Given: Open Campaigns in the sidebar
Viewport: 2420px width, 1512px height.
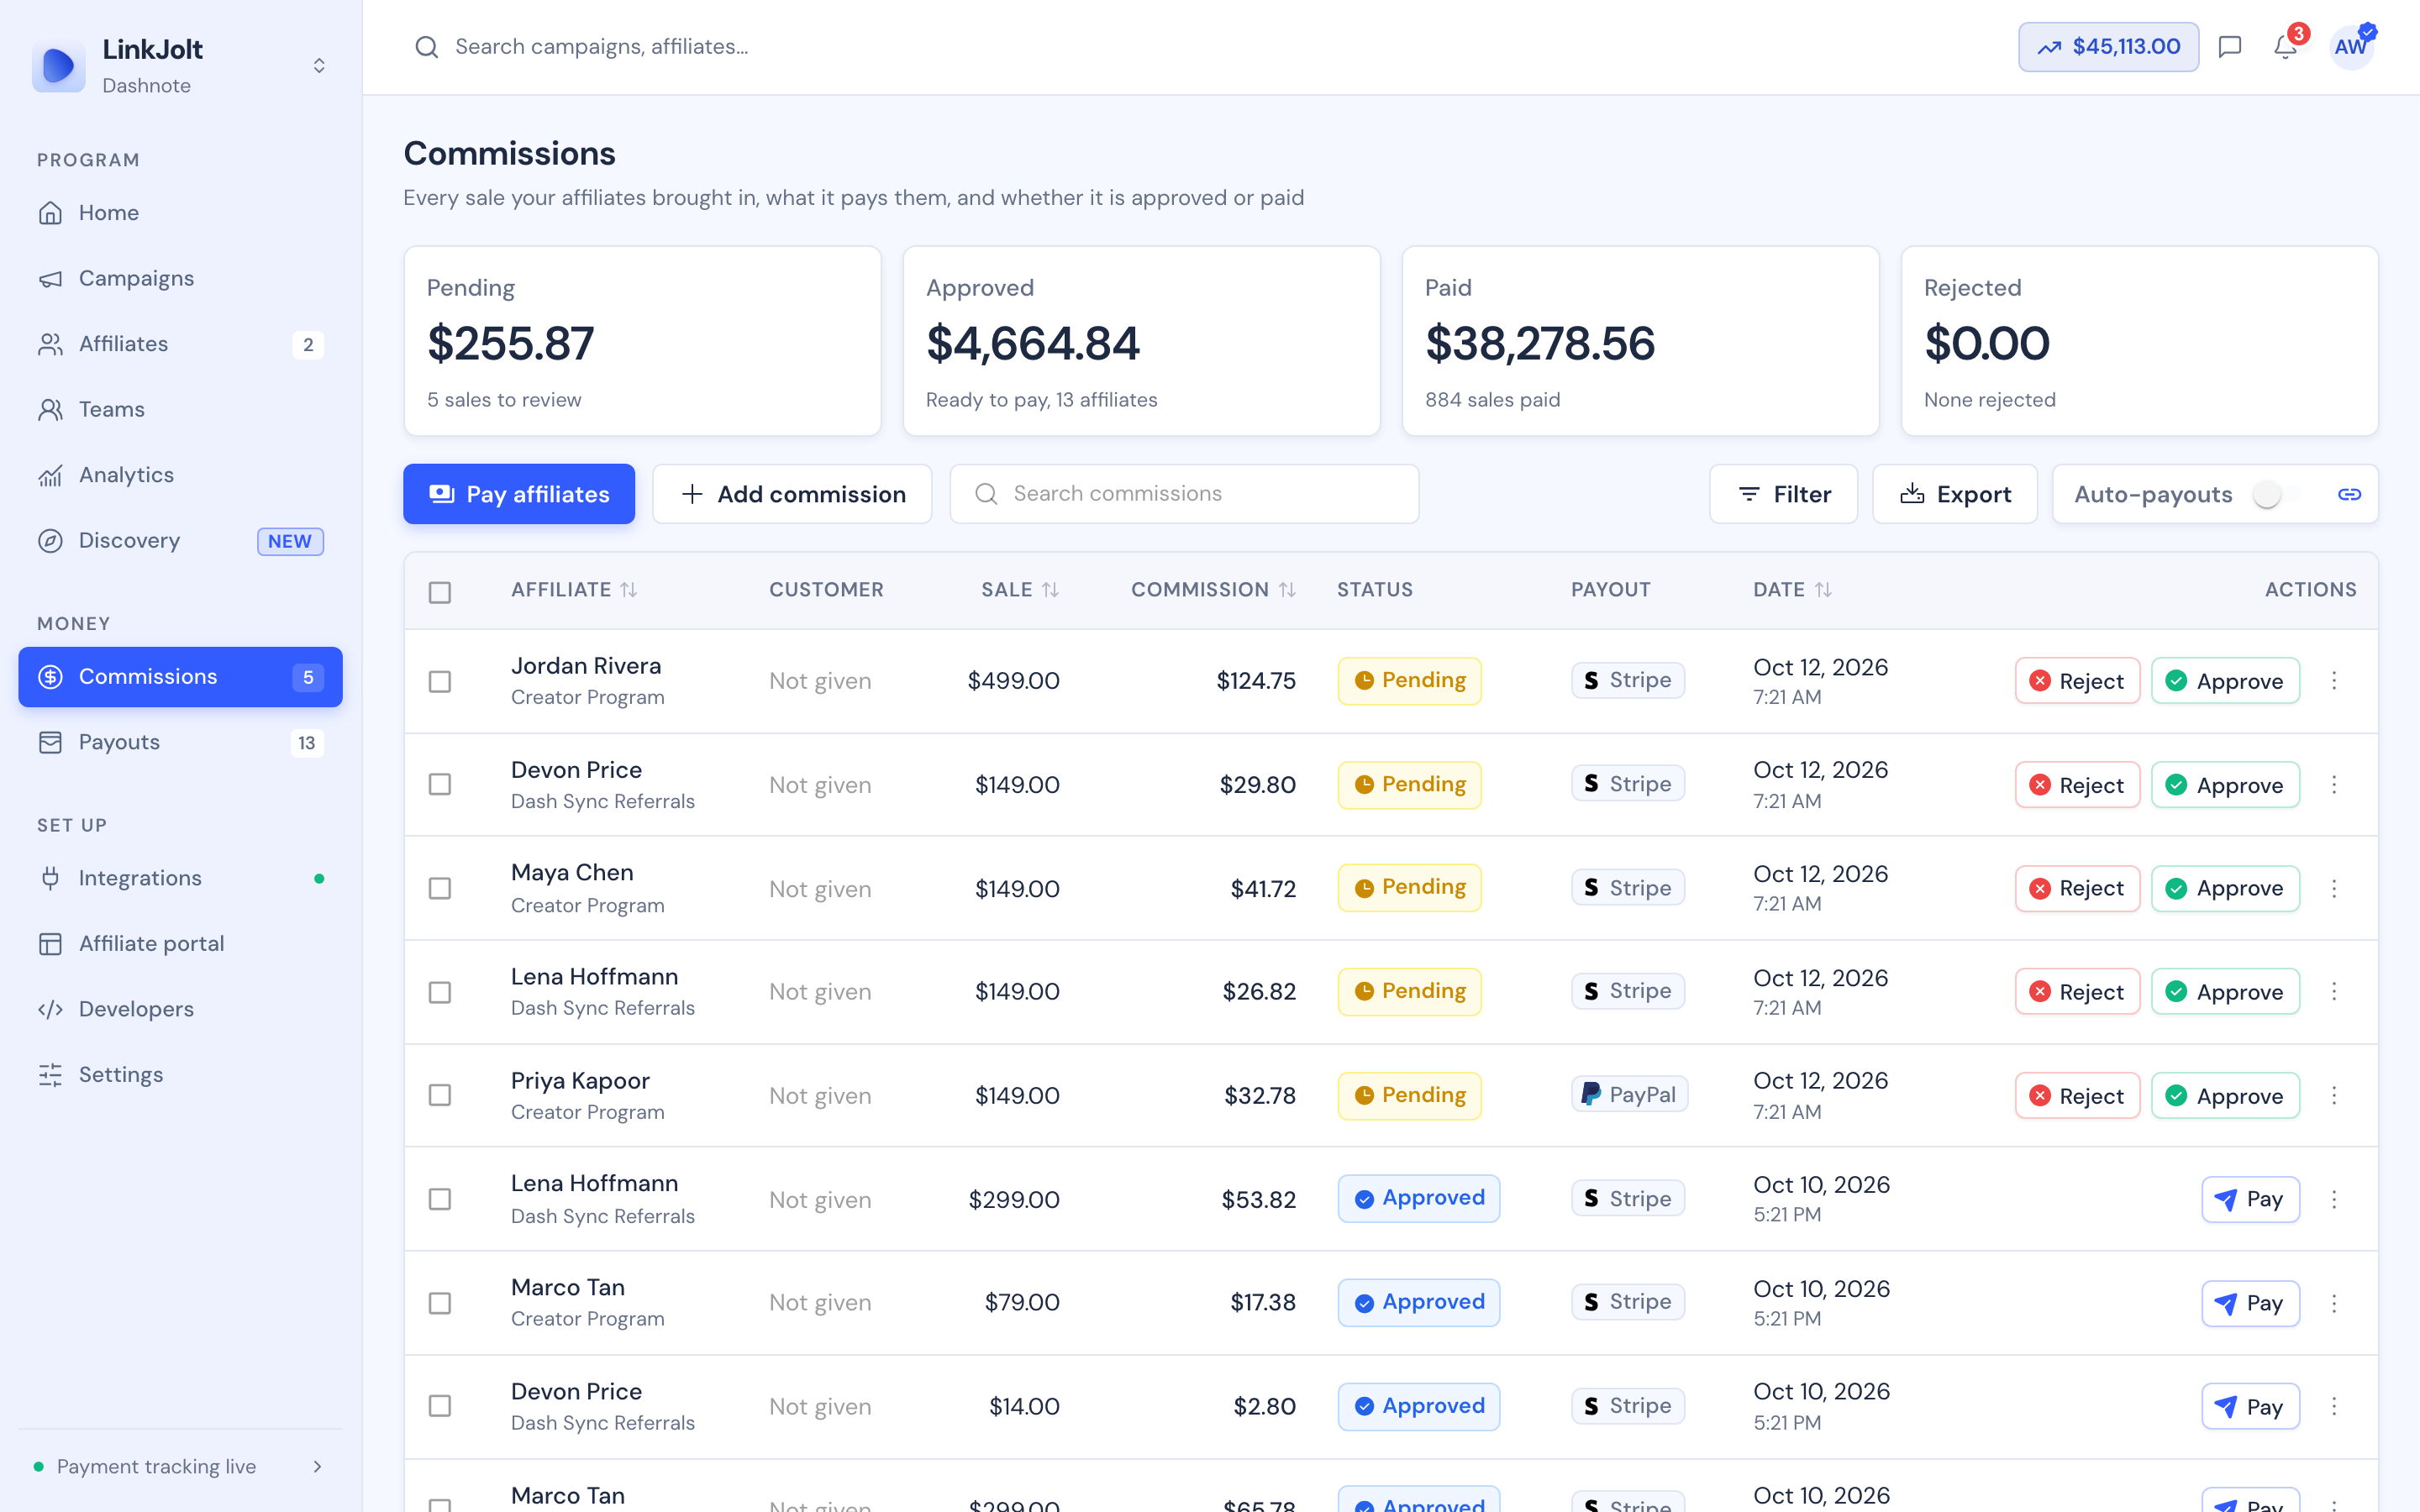Looking at the screenshot, I should pyautogui.click(x=180, y=278).
